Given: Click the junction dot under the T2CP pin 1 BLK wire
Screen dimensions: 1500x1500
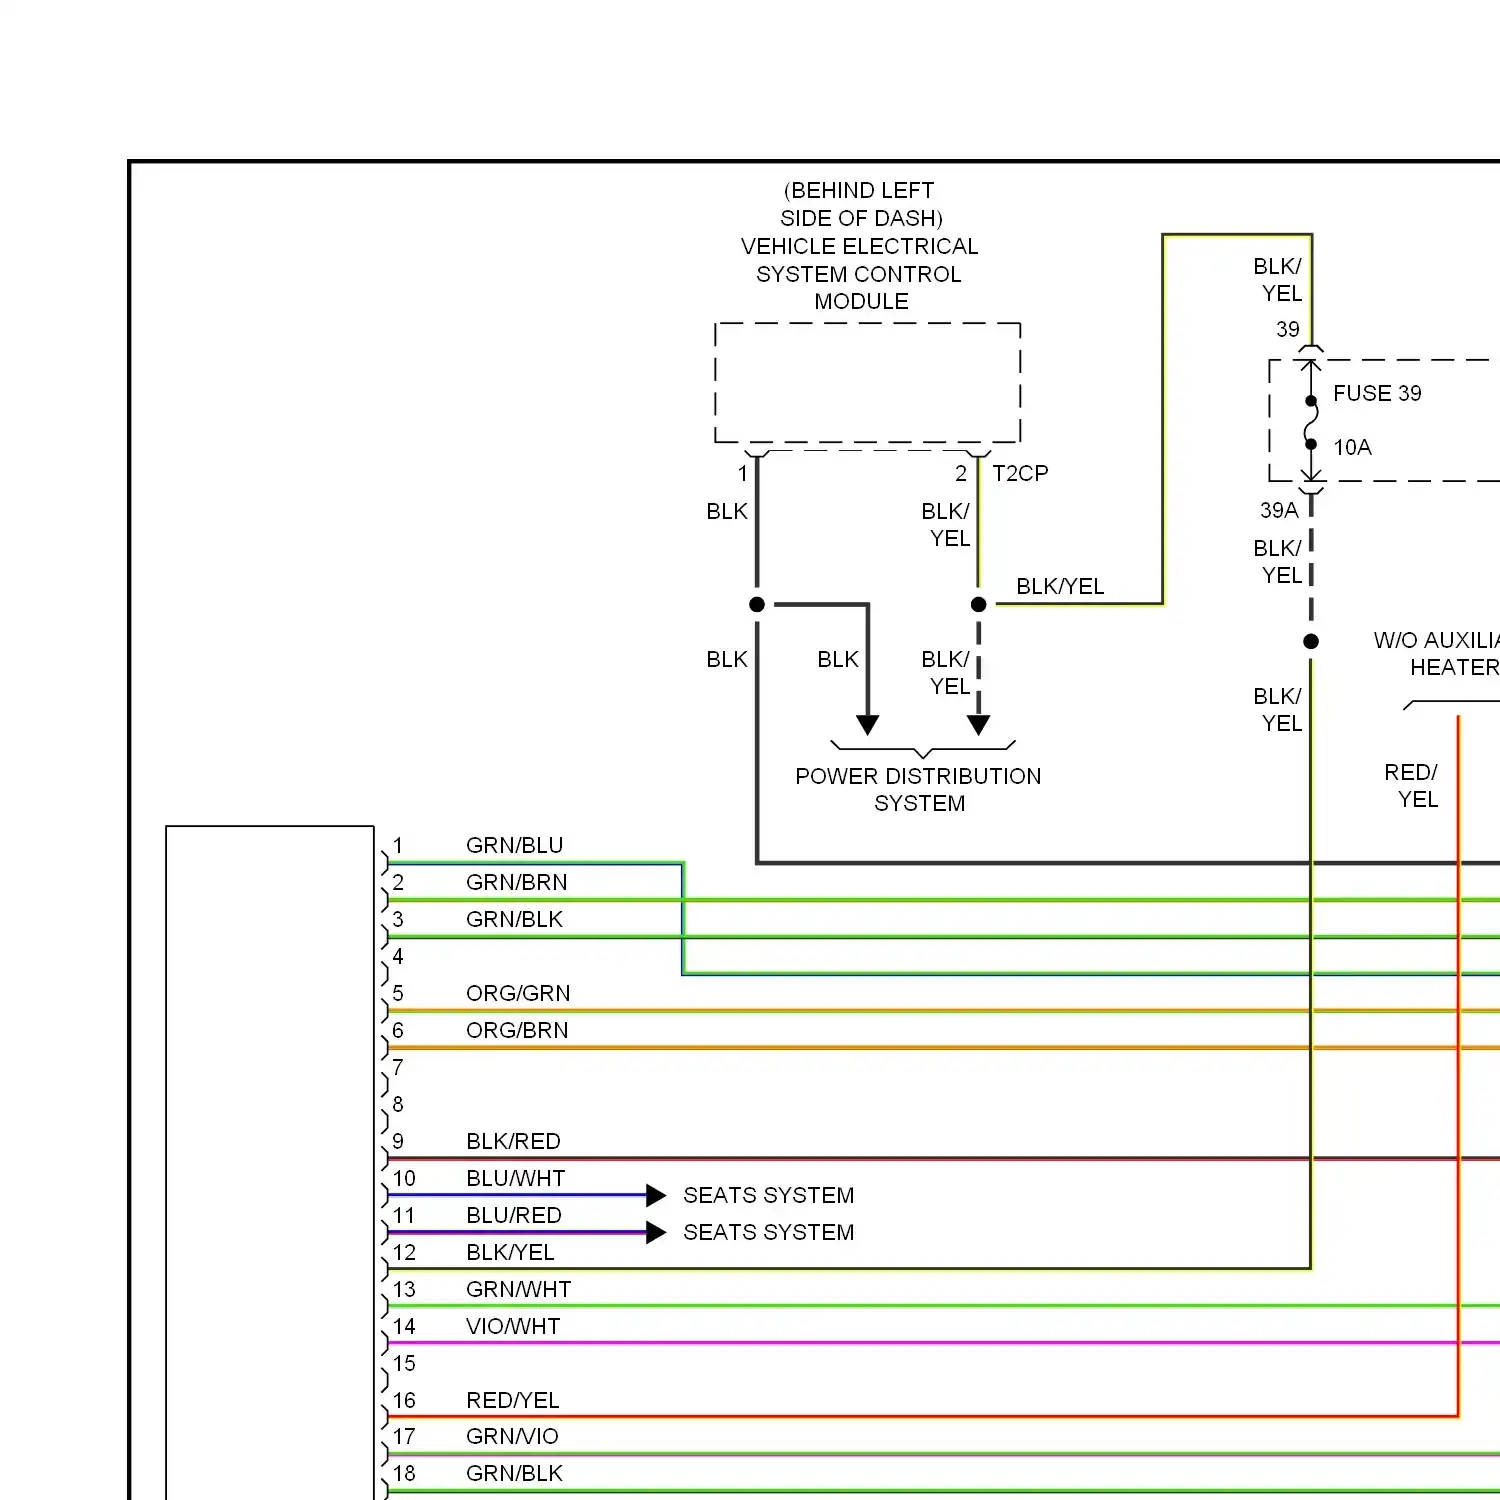Looking at the screenshot, I should [757, 604].
